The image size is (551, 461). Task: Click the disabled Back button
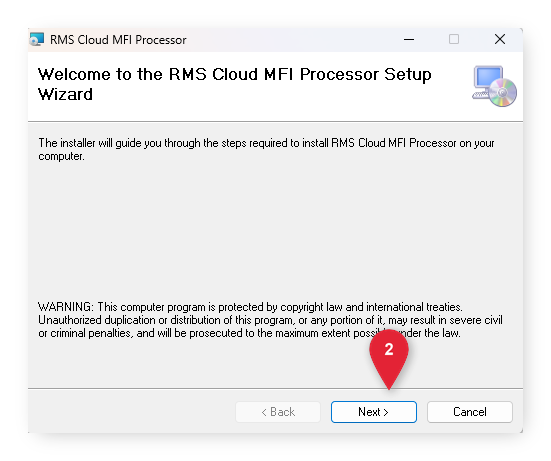[278, 411]
